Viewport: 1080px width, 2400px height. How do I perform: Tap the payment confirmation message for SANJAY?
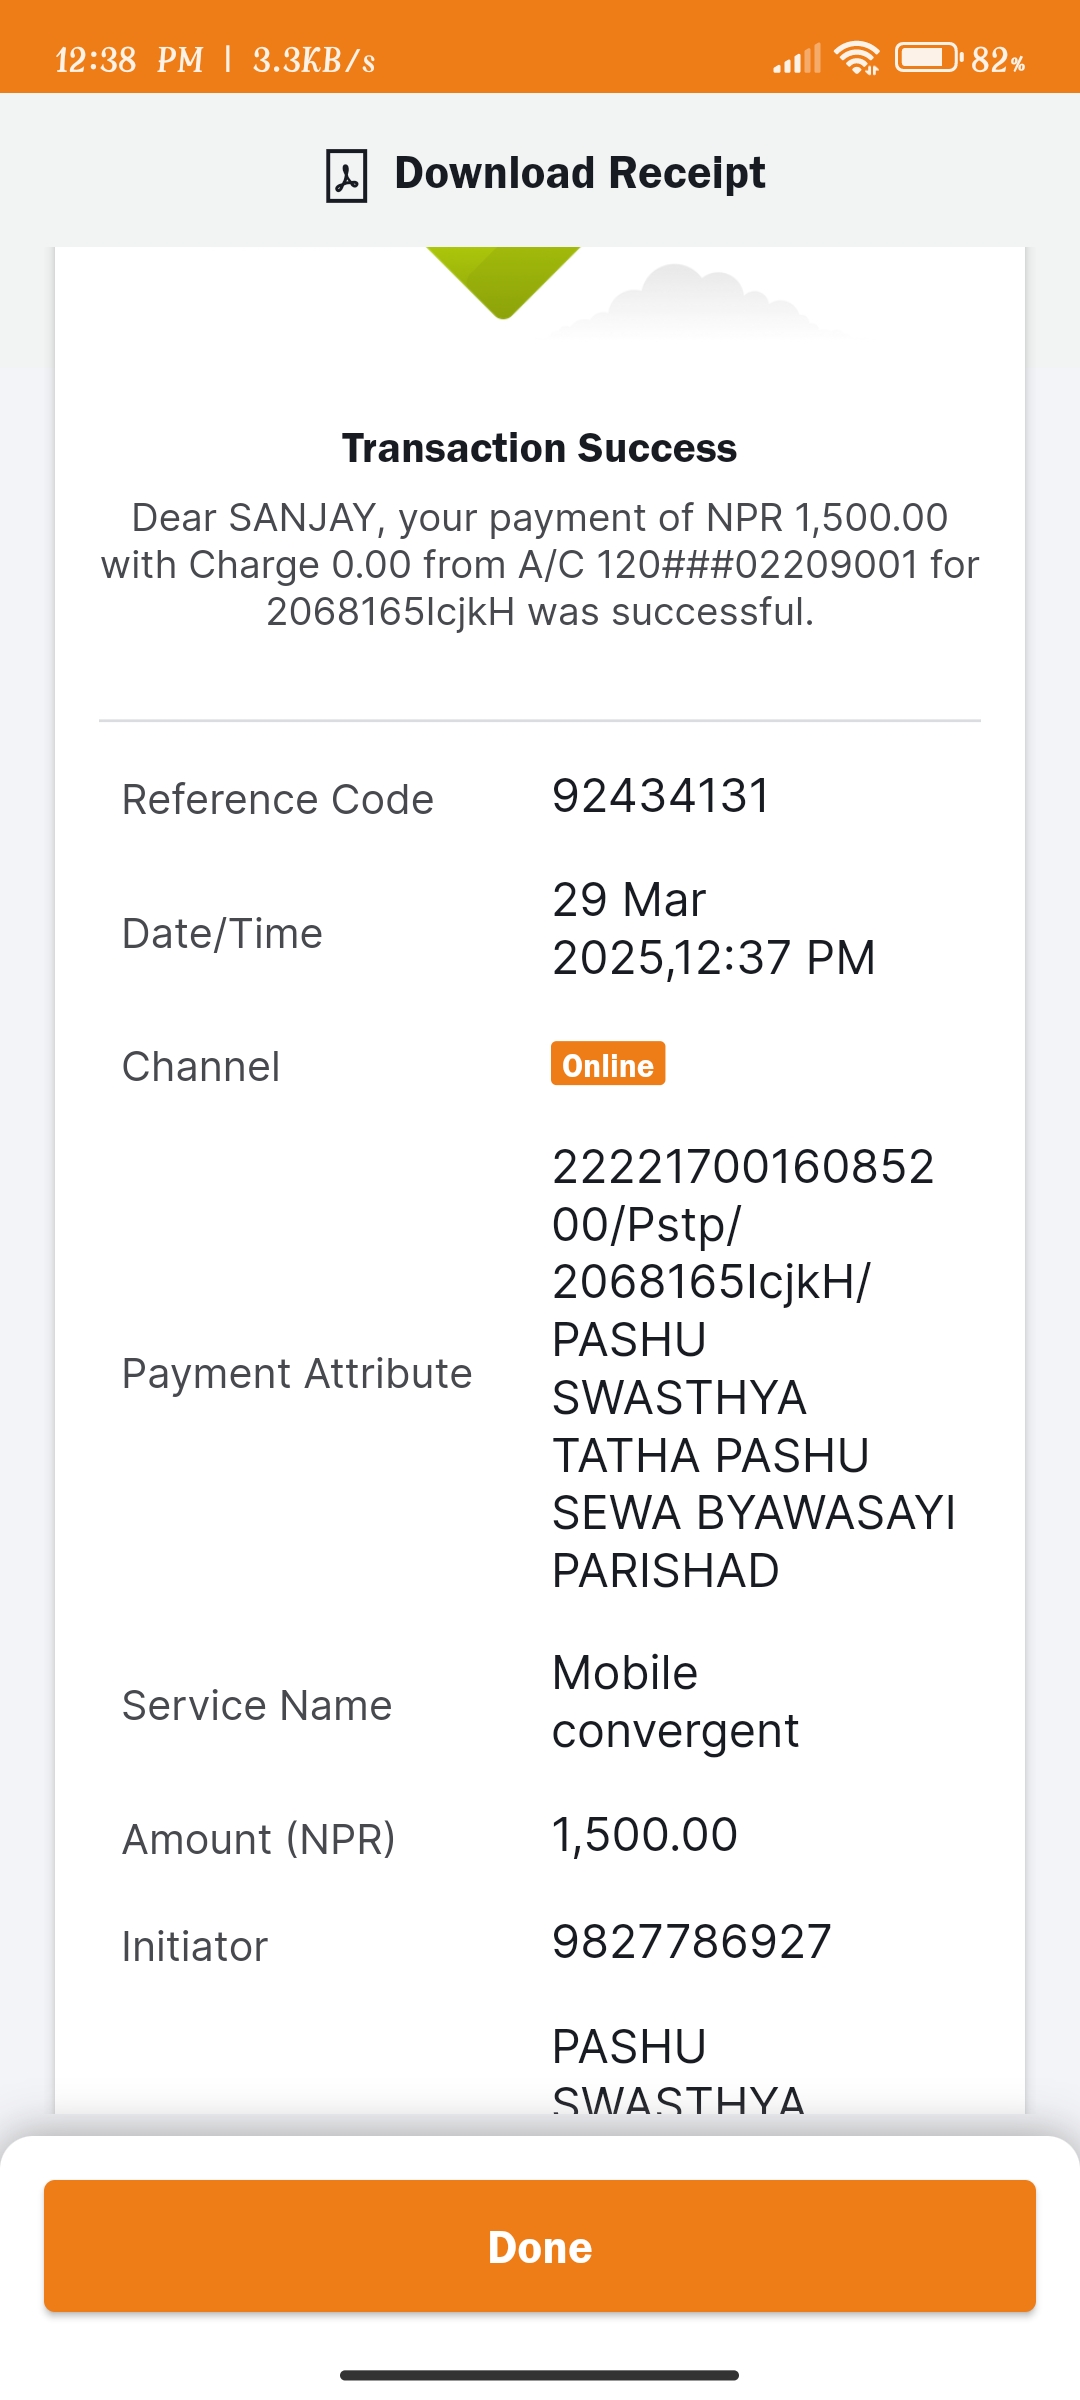click(540, 565)
